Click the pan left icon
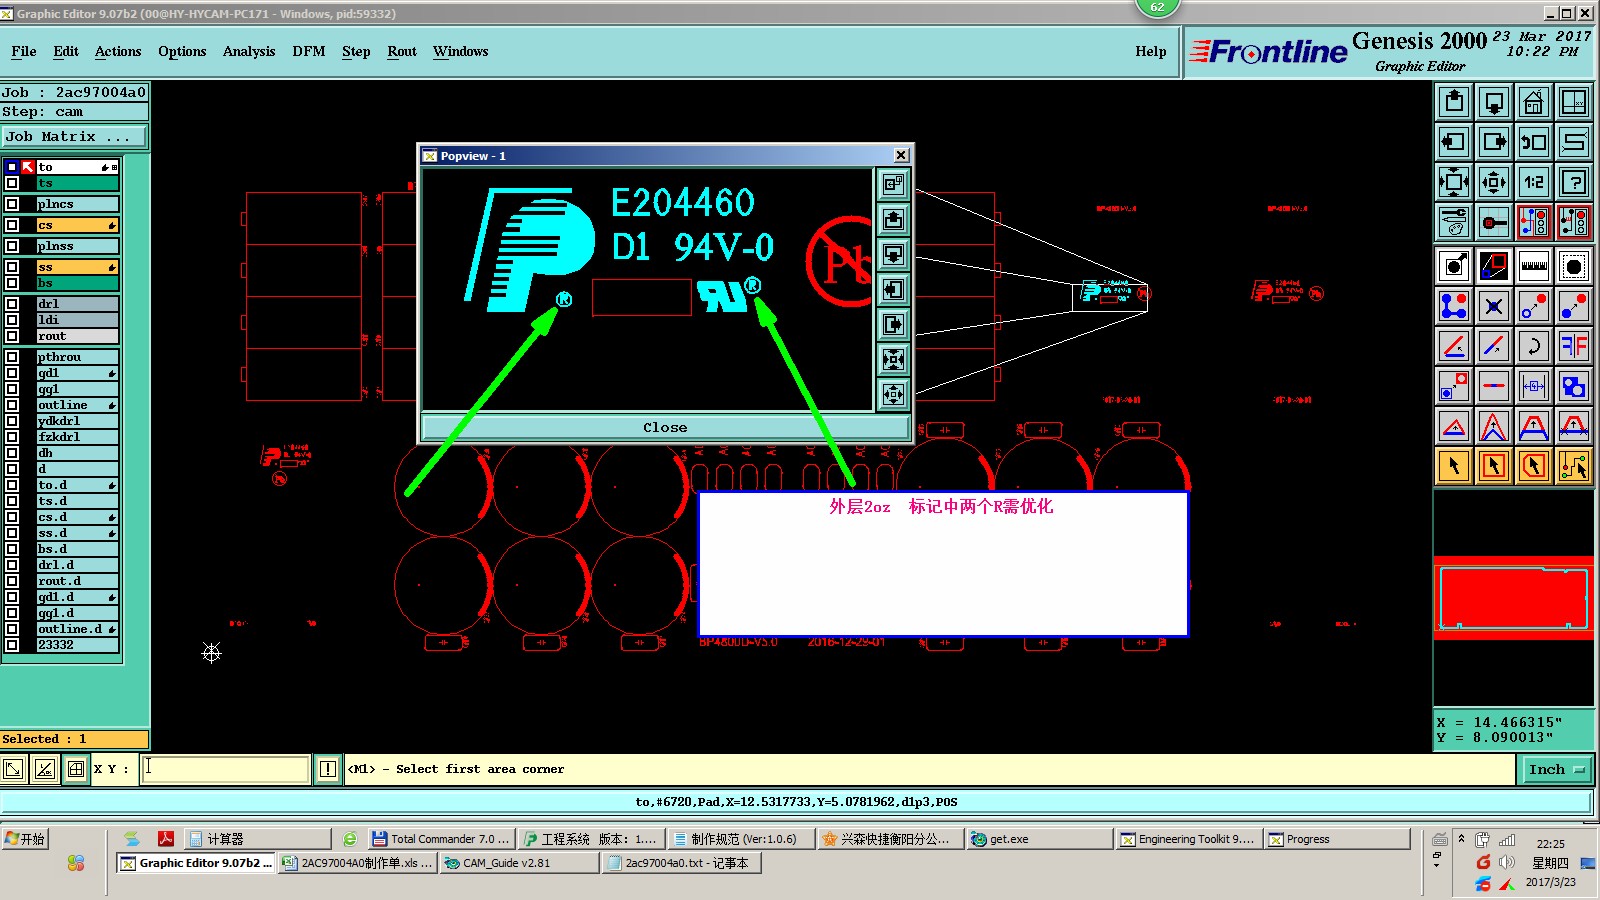This screenshot has height=900, width=1600. (1454, 142)
